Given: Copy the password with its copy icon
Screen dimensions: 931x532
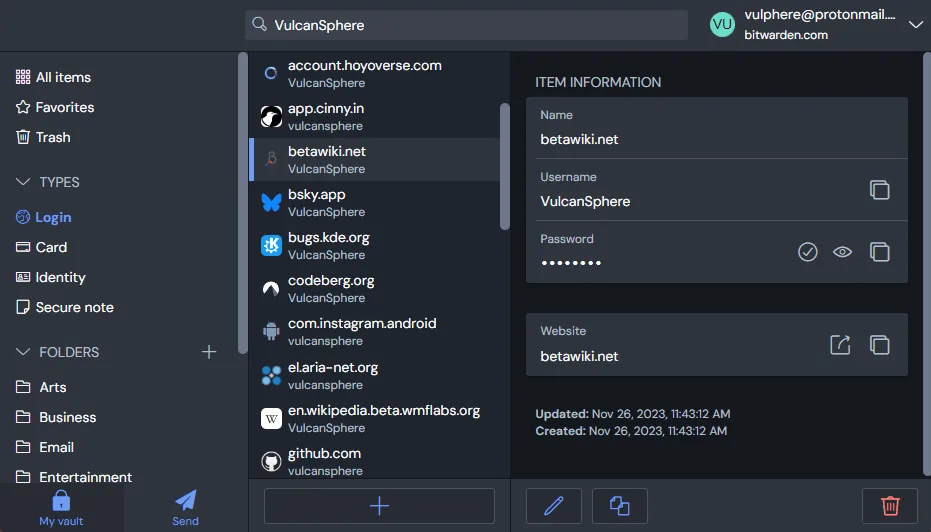Looking at the screenshot, I should pos(879,252).
